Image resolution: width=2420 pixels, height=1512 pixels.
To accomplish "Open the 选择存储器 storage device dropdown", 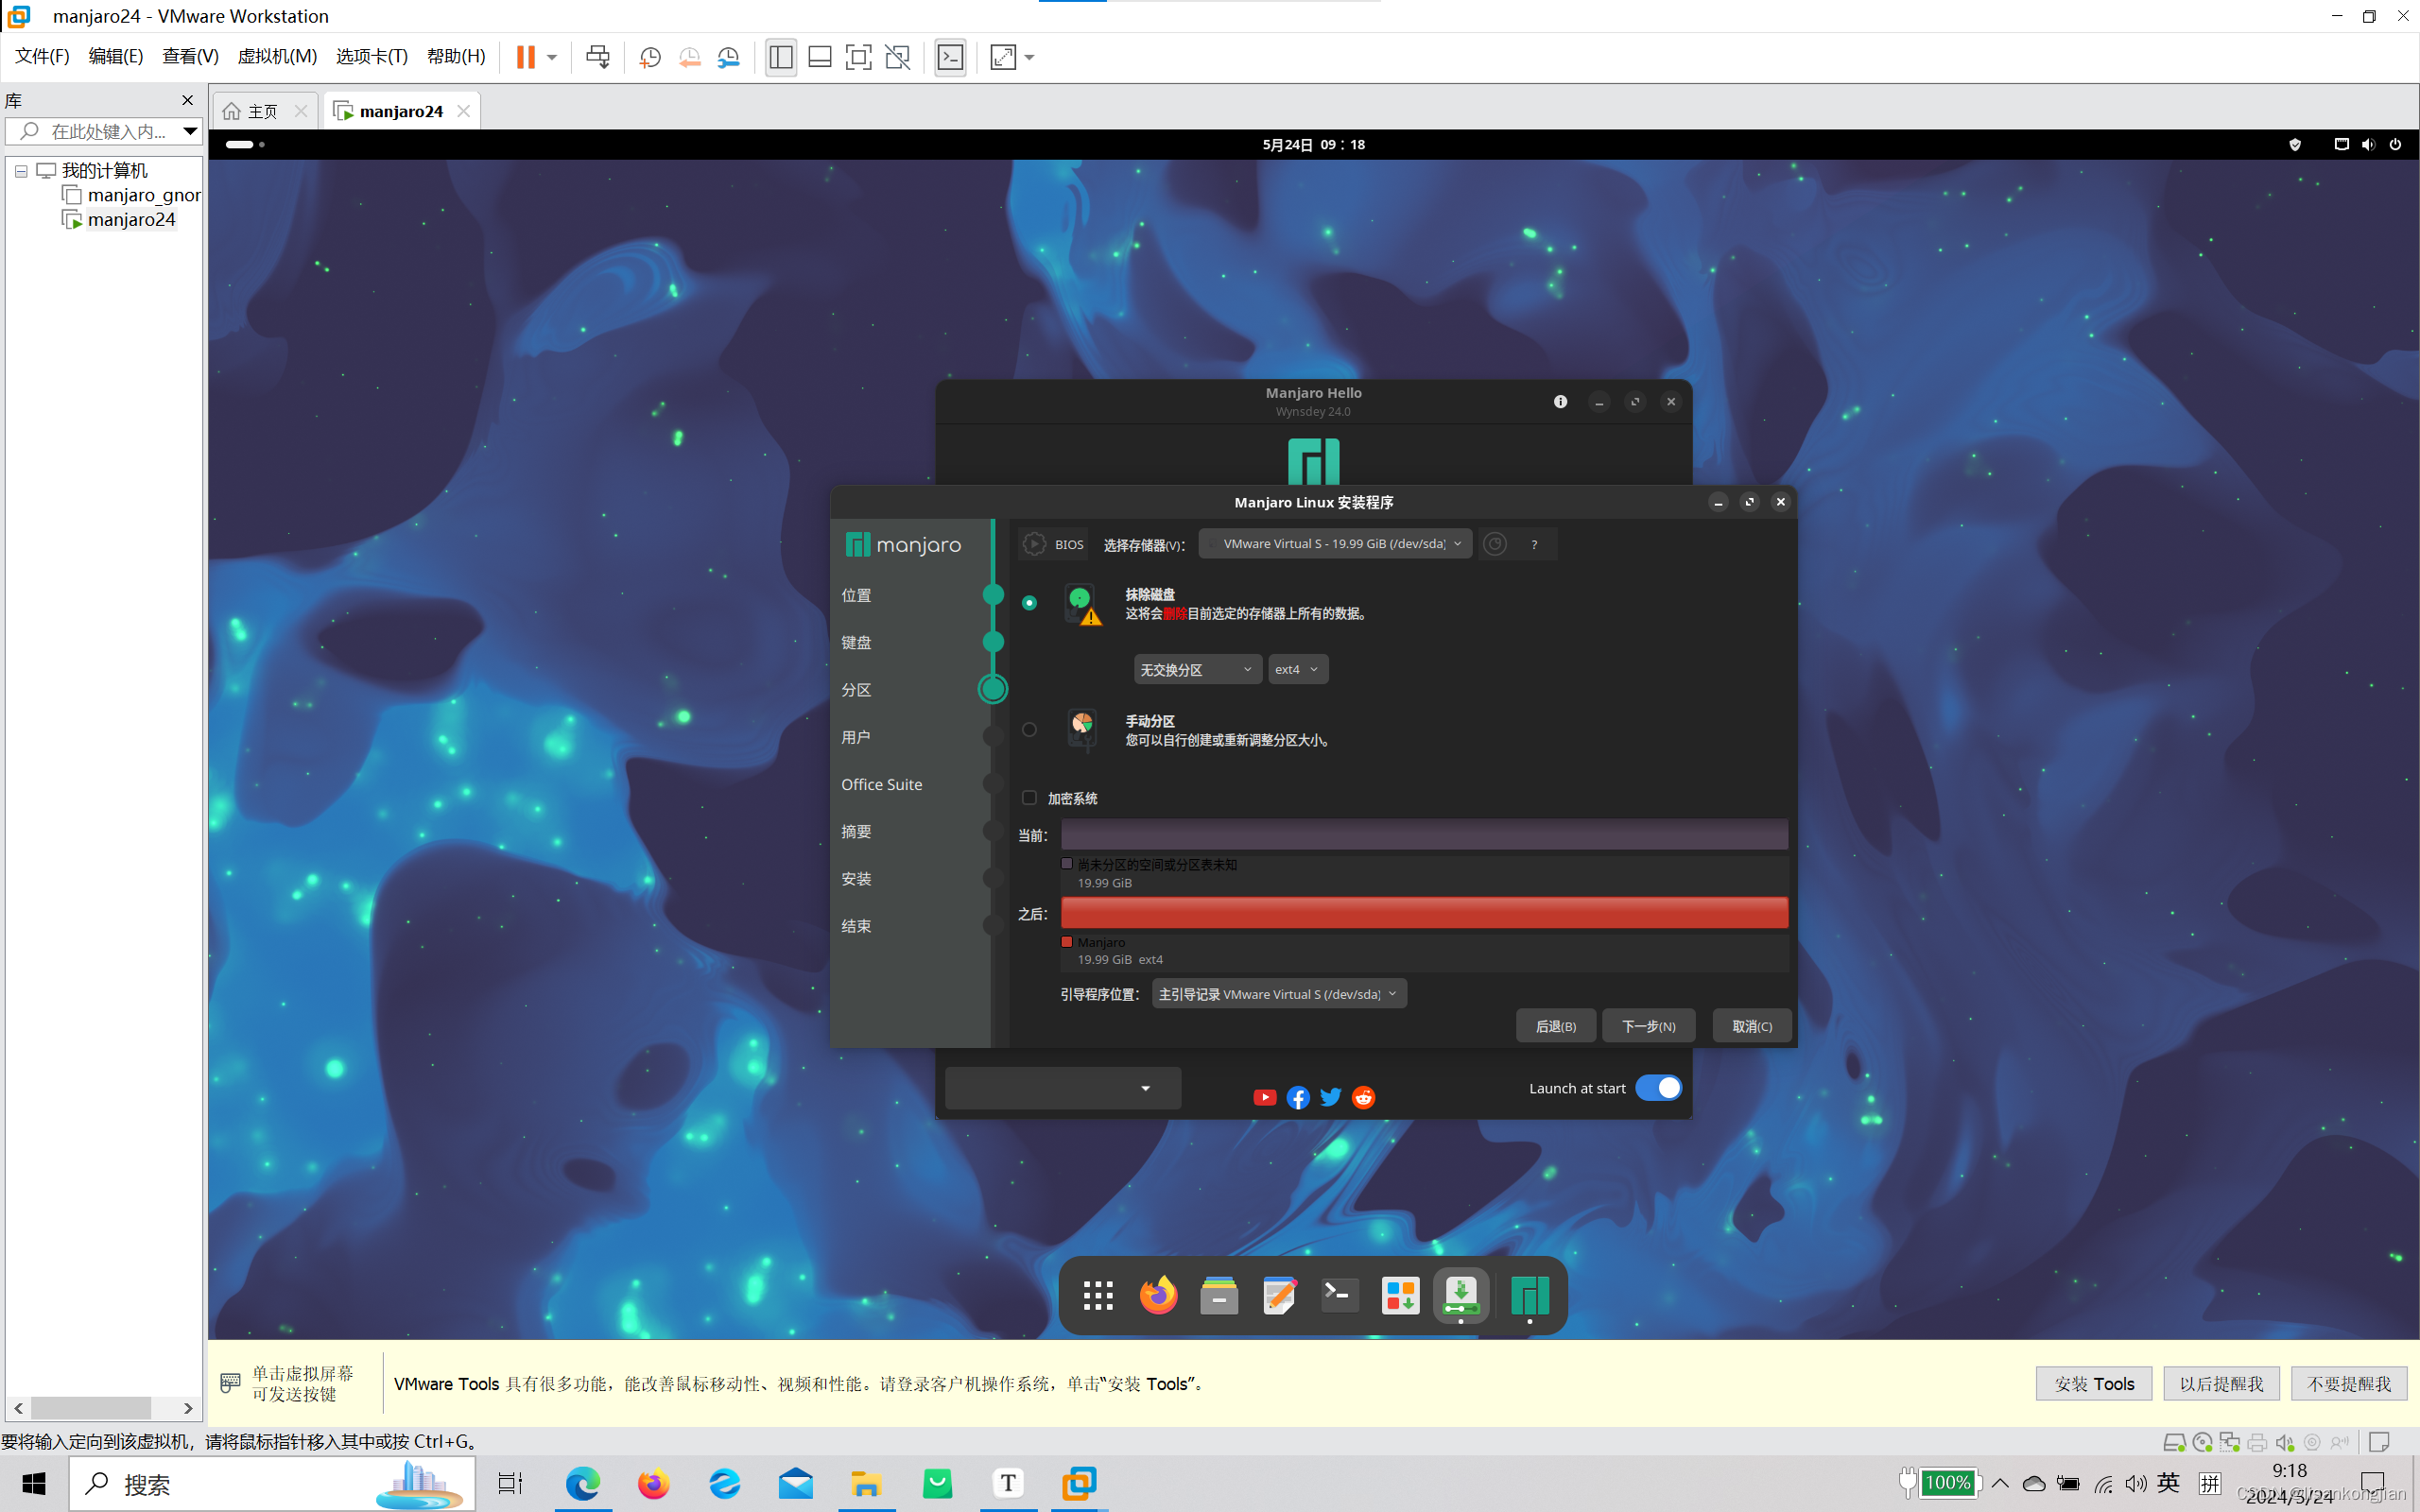I will (1335, 544).
